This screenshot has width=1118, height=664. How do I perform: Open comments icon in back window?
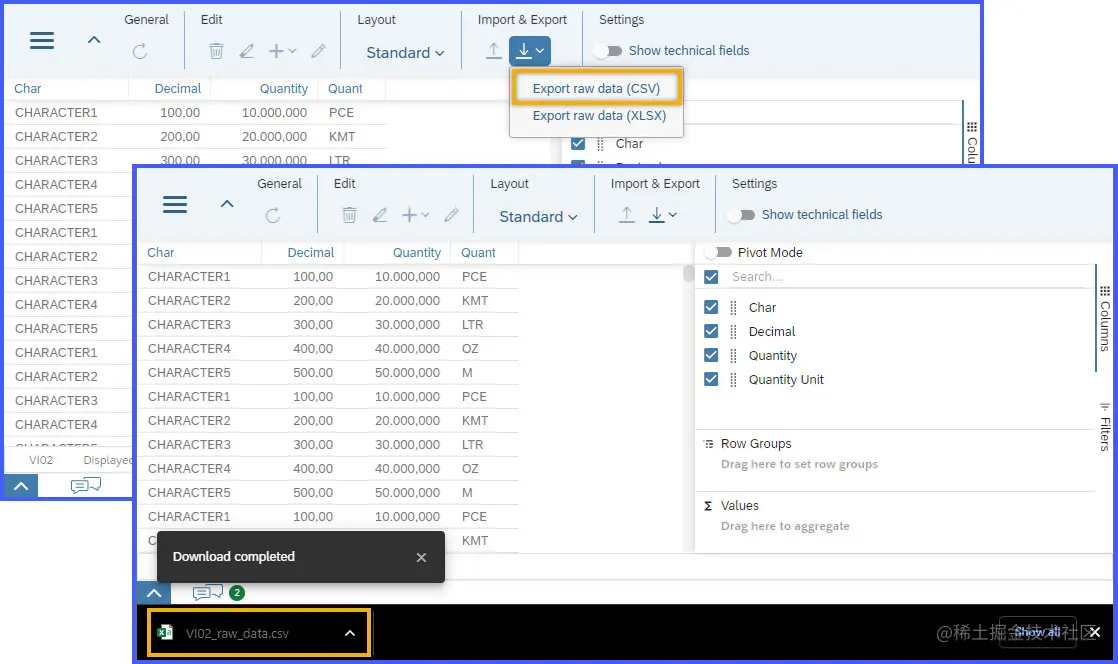(x=86, y=486)
